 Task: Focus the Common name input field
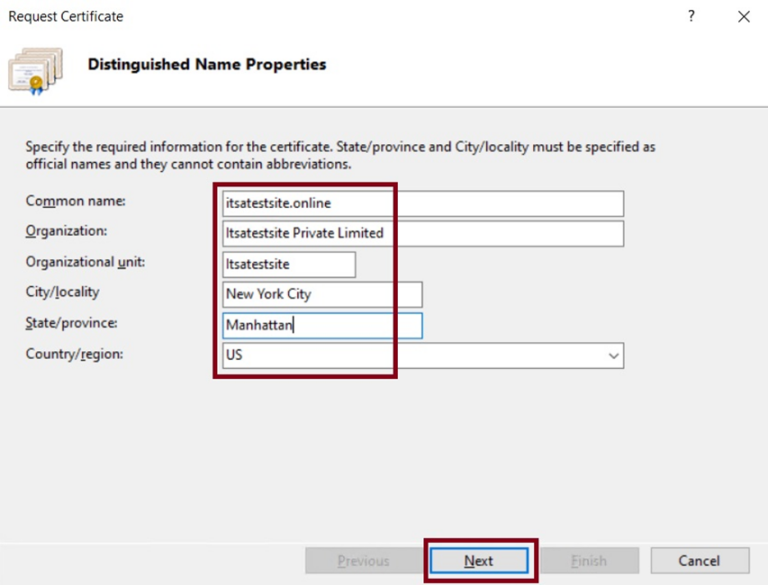coord(423,203)
